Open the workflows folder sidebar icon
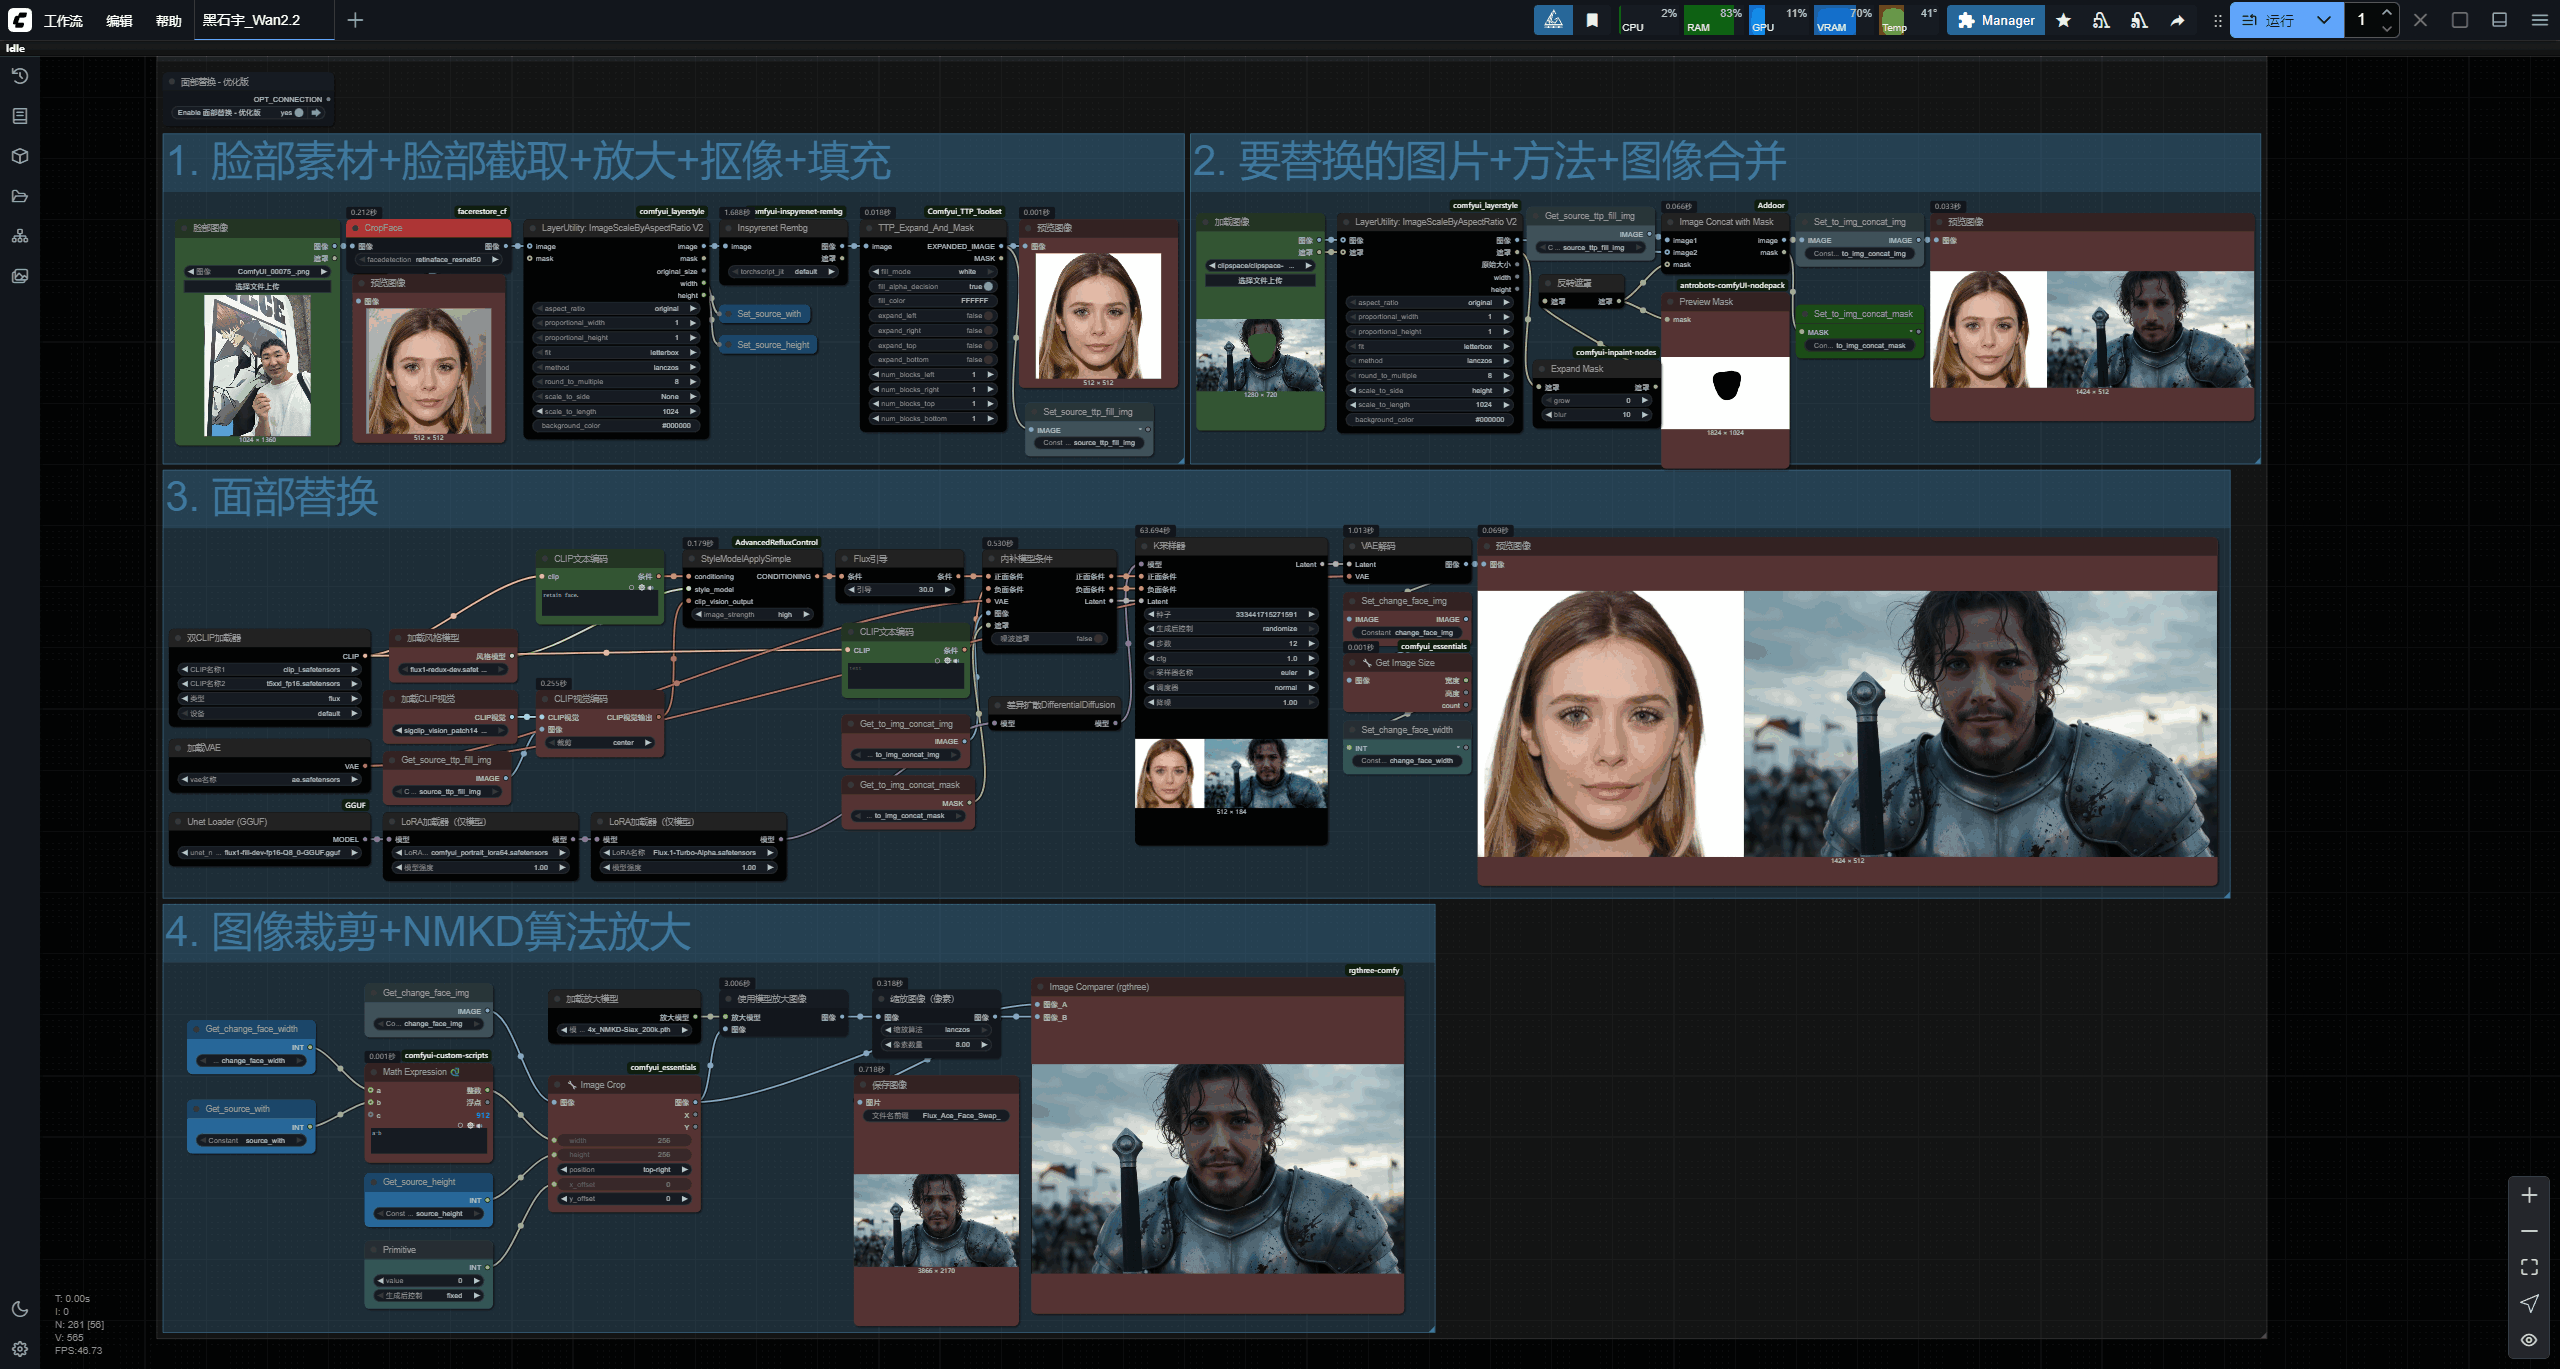Screen dimensions: 2560x1369 [x=19, y=196]
